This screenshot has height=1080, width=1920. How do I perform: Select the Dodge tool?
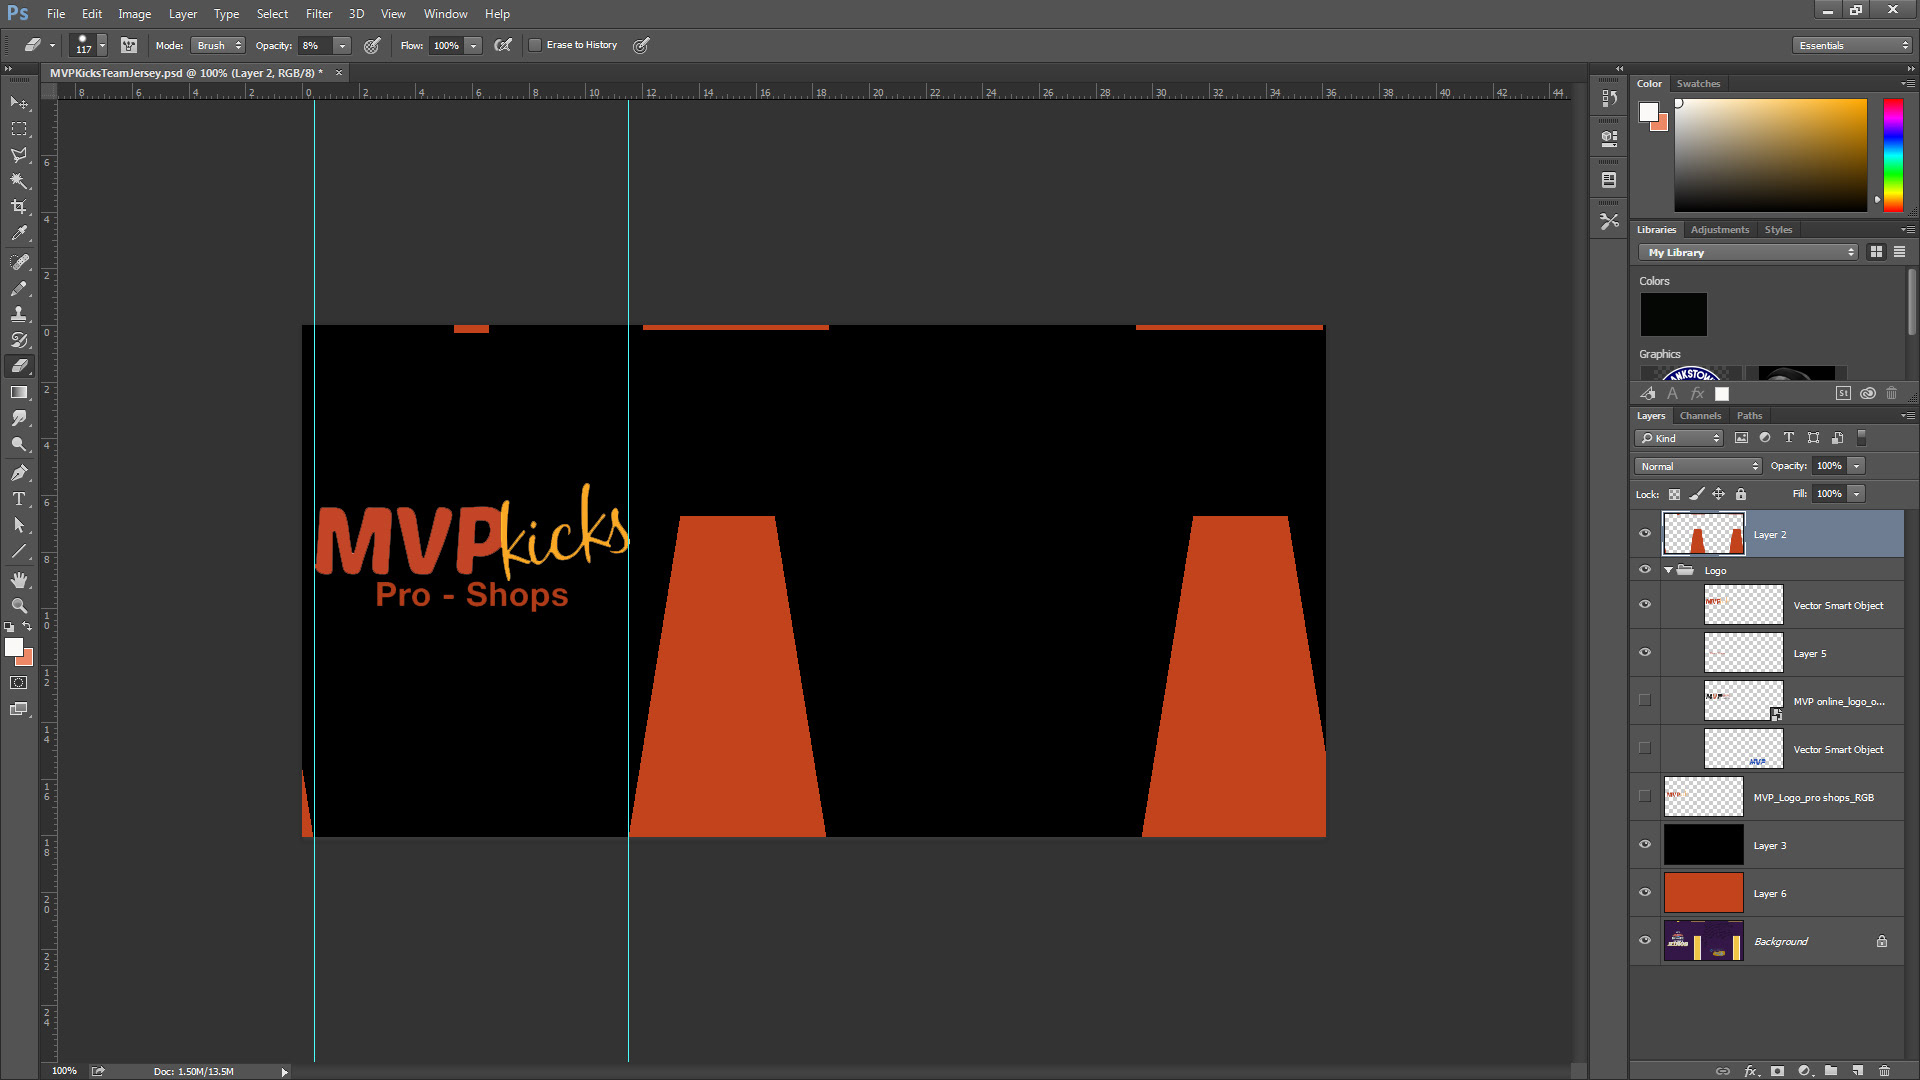pyautogui.click(x=19, y=444)
